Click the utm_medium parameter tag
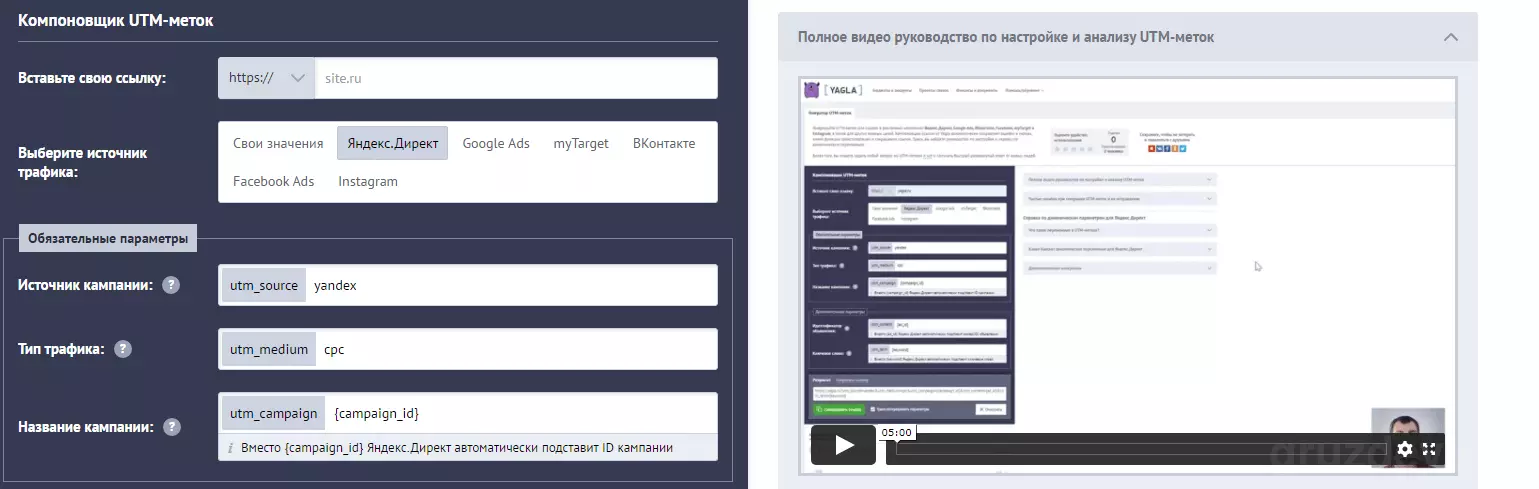This screenshot has width=1539, height=489. 269,349
